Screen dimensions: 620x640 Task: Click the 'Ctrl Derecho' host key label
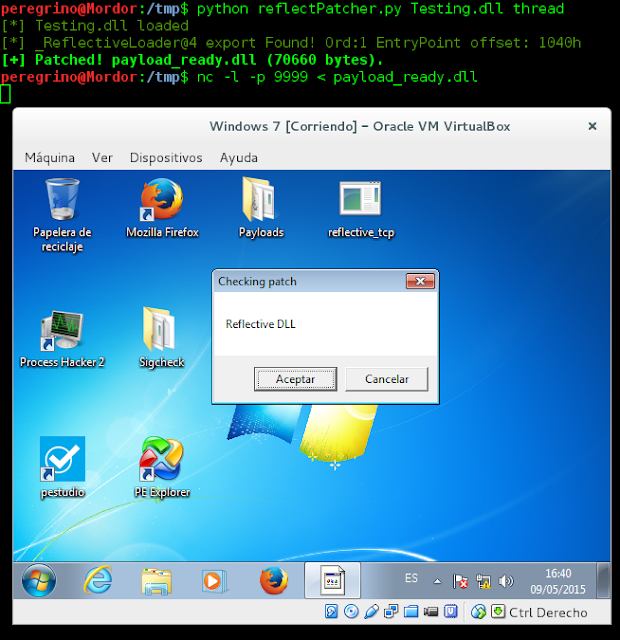pyautogui.click(x=548, y=612)
